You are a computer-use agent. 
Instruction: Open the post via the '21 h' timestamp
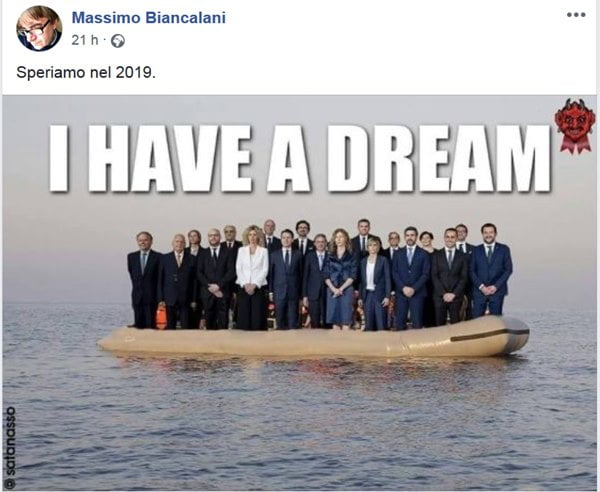pyautogui.click(x=85, y=40)
